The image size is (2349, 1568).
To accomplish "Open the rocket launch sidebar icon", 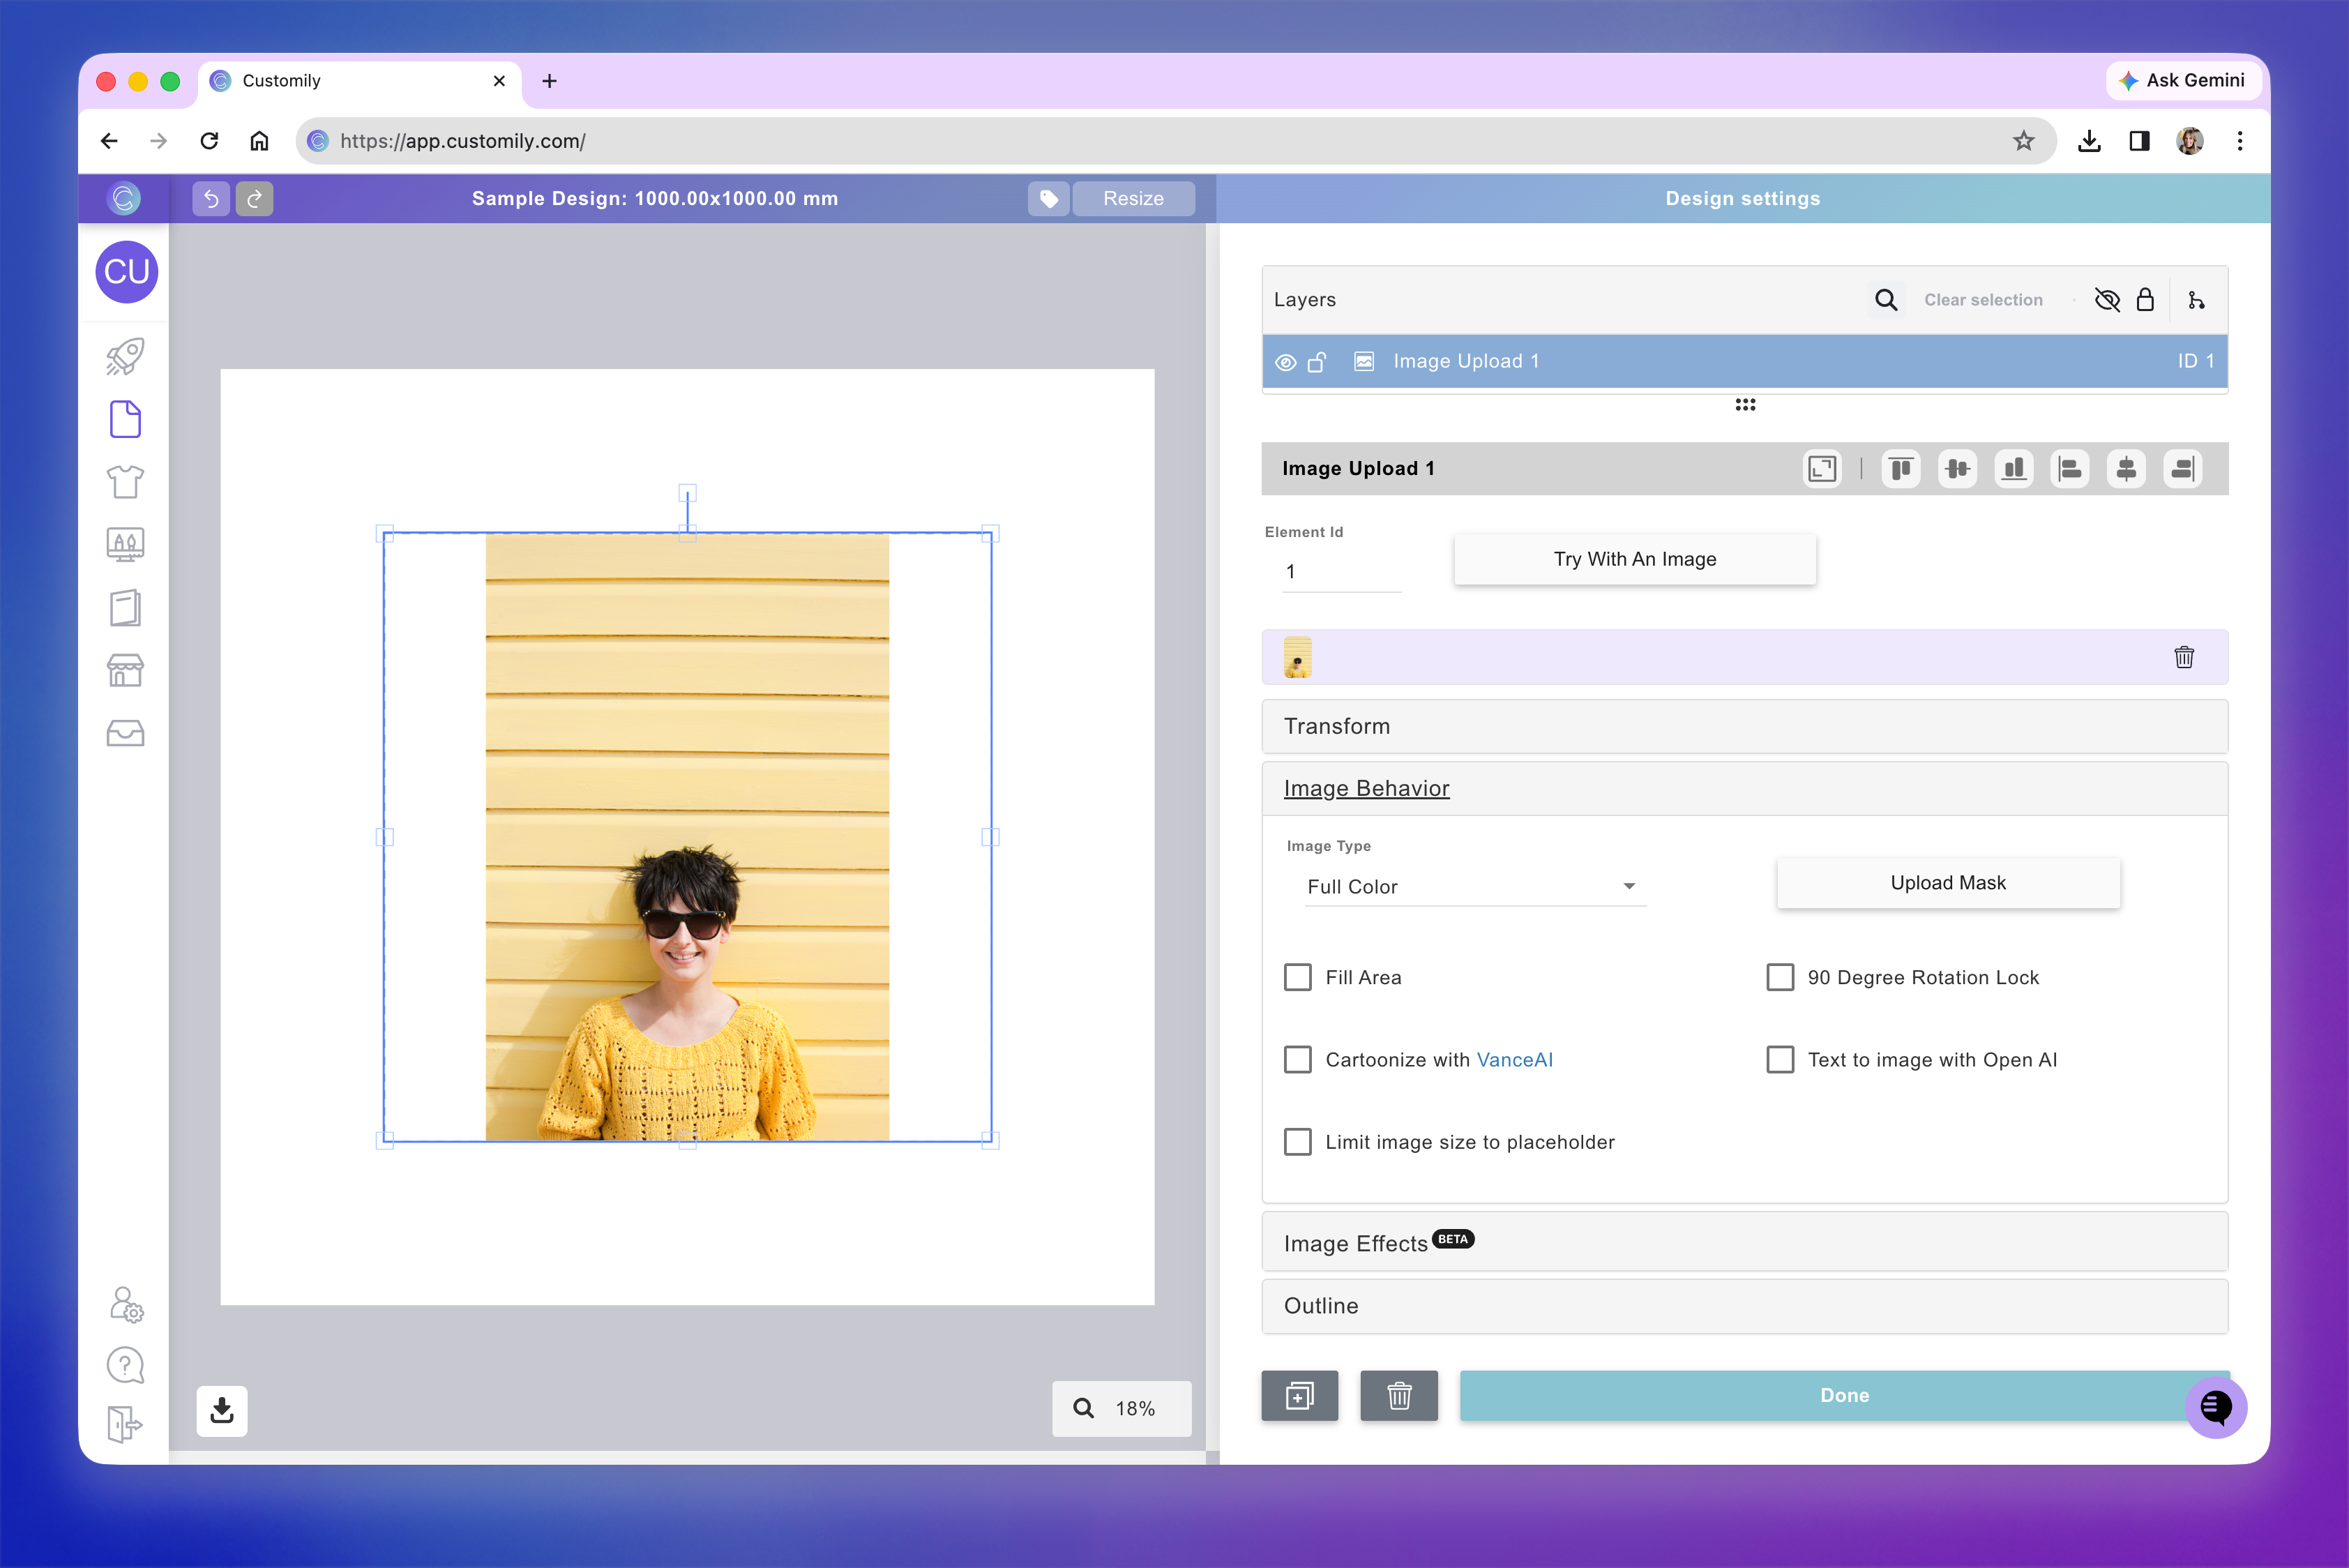I will [x=125, y=356].
